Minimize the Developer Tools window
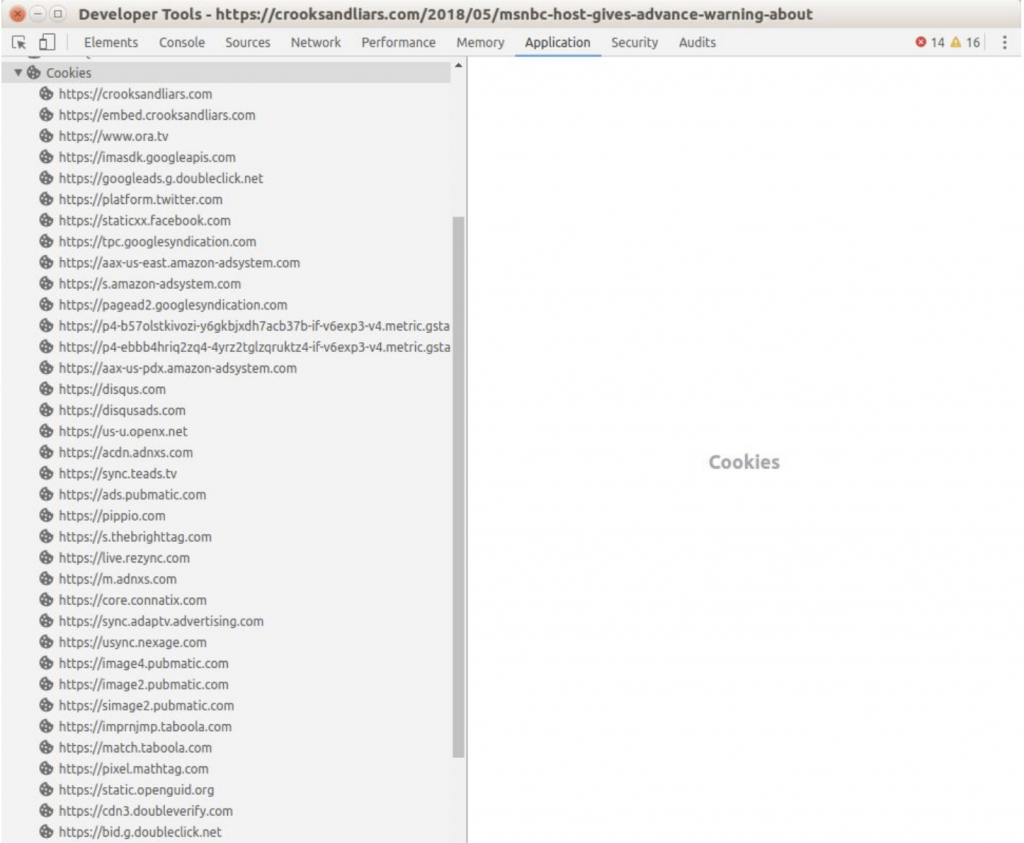Viewport: 1024px width, 843px height. 38,14
